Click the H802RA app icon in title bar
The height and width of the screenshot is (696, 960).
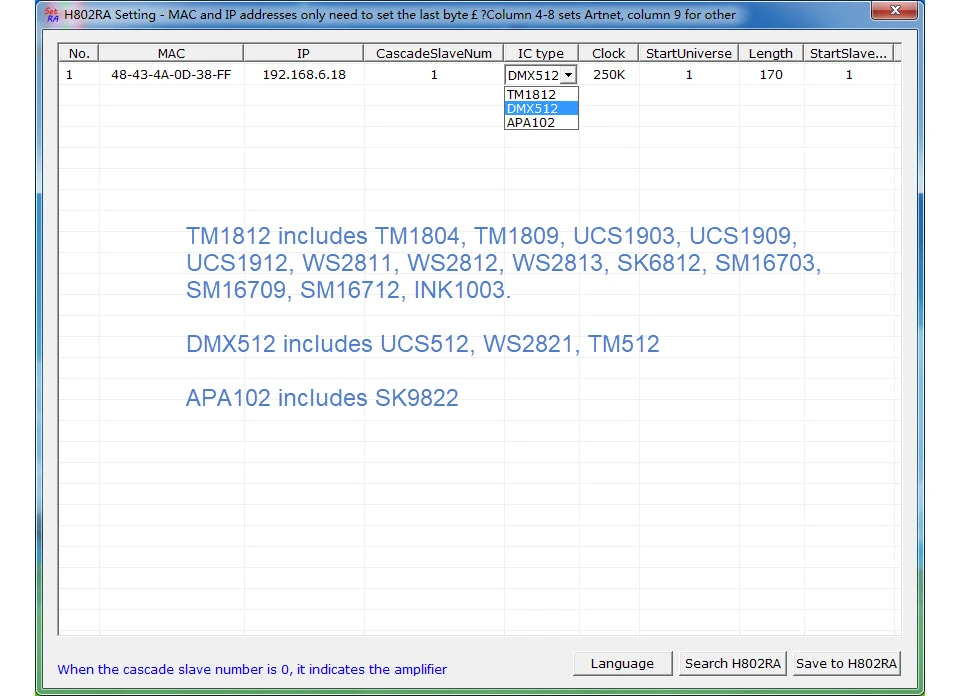52,15
